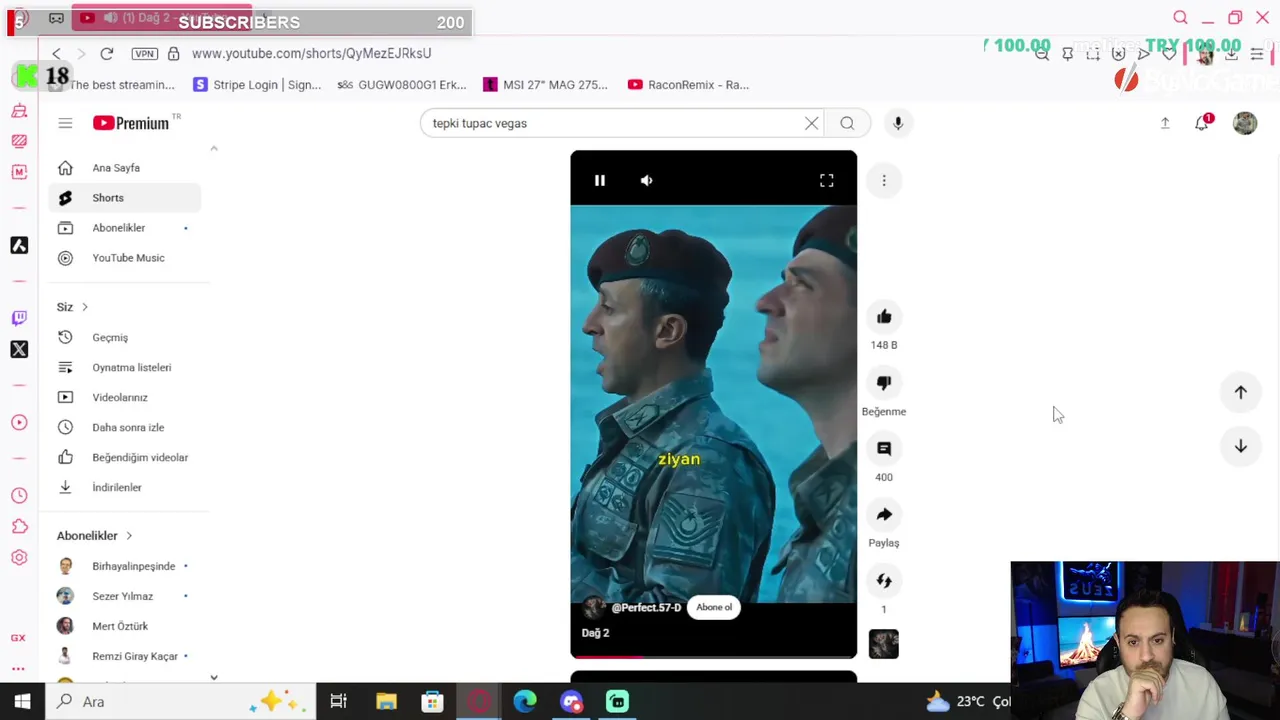The width and height of the screenshot is (1280, 720).
Task: Open the Short's sound thumbnail
Action: point(884,644)
